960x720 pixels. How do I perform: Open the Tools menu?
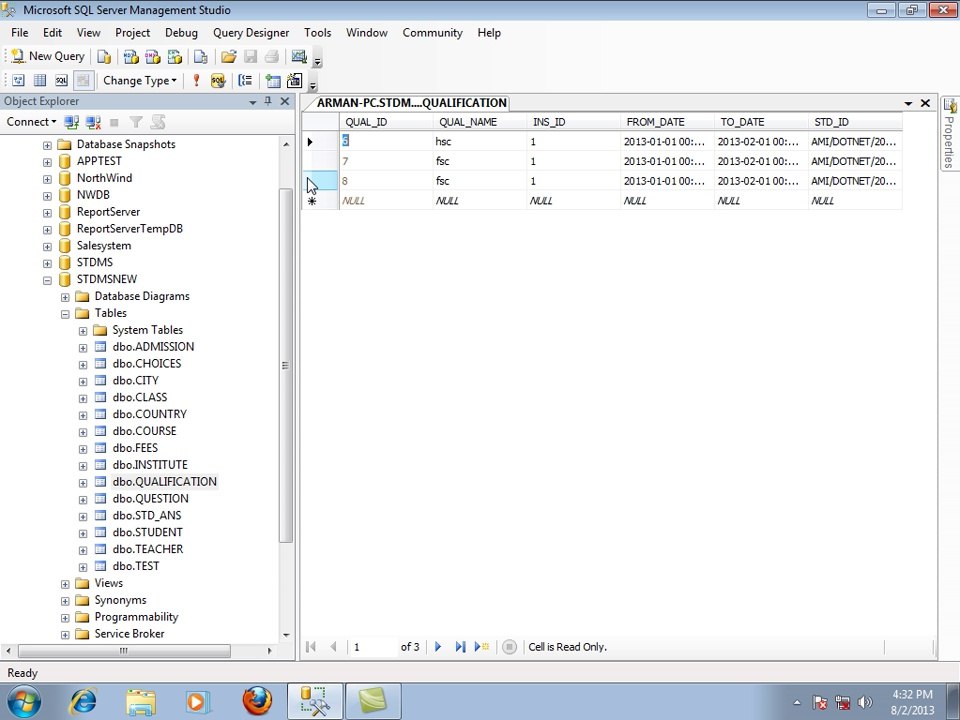[317, 32]
